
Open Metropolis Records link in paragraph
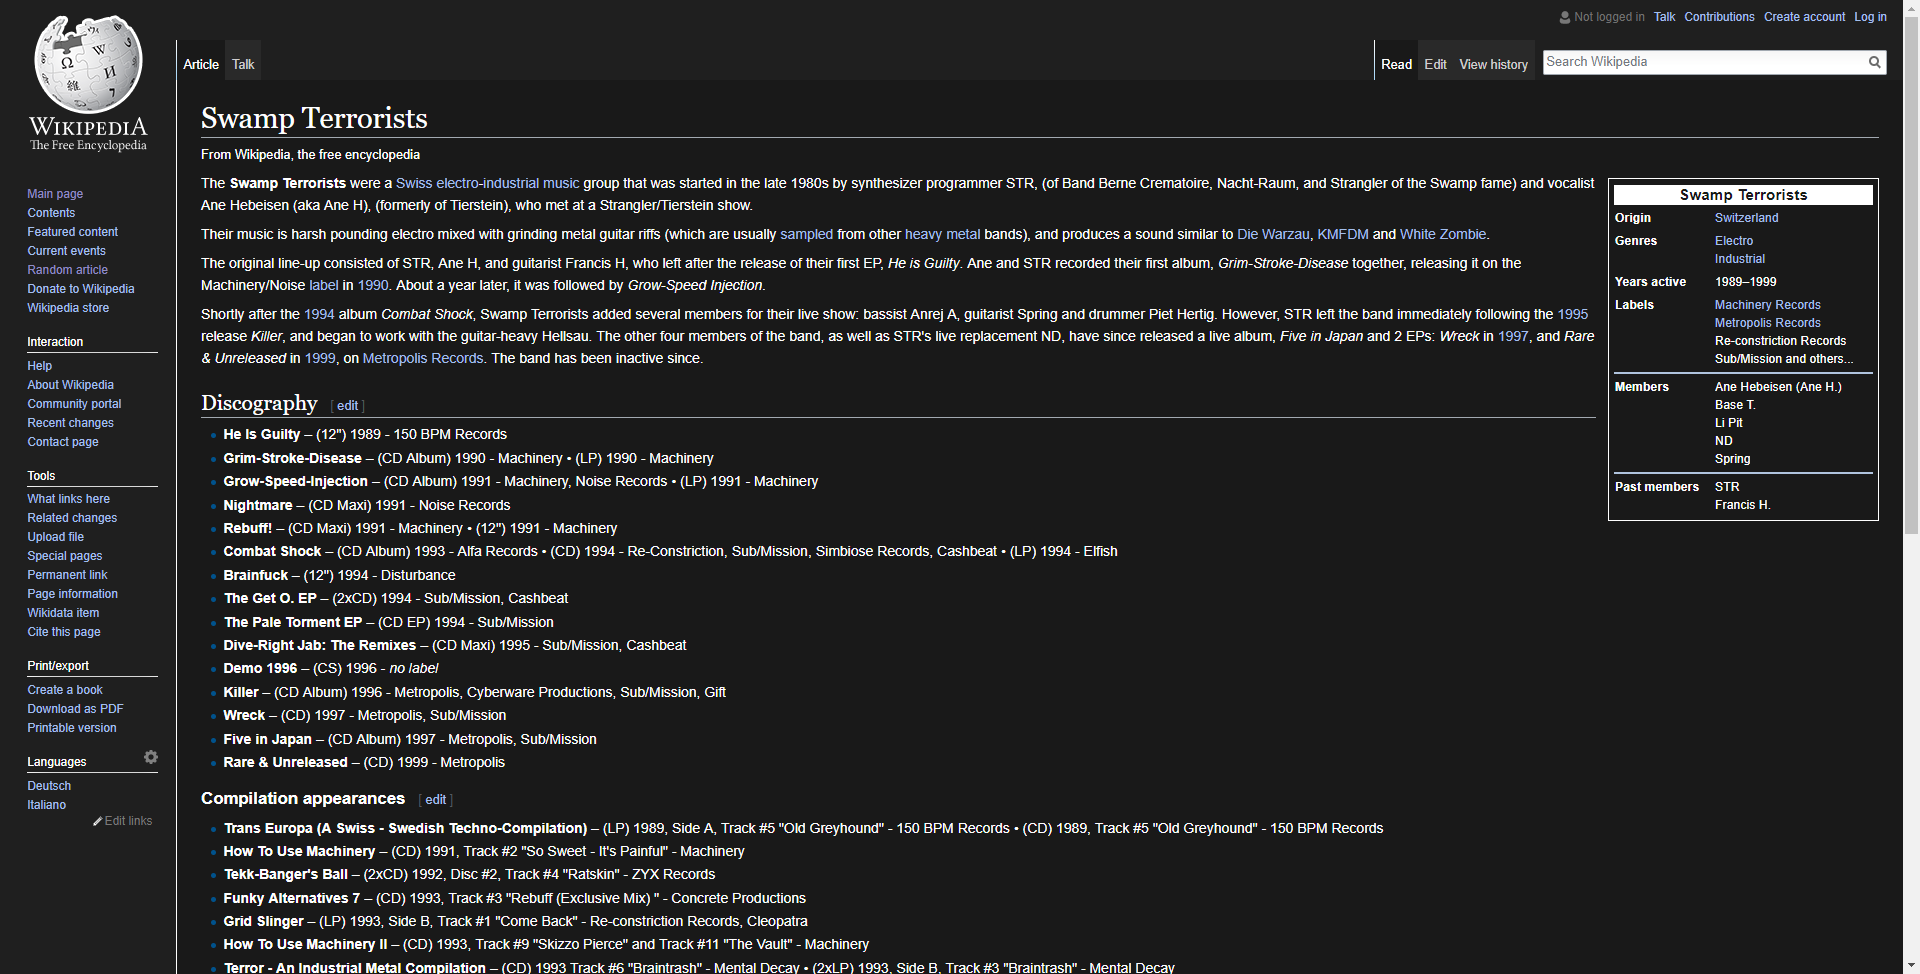pyautogui.click(x=422, y=358)
